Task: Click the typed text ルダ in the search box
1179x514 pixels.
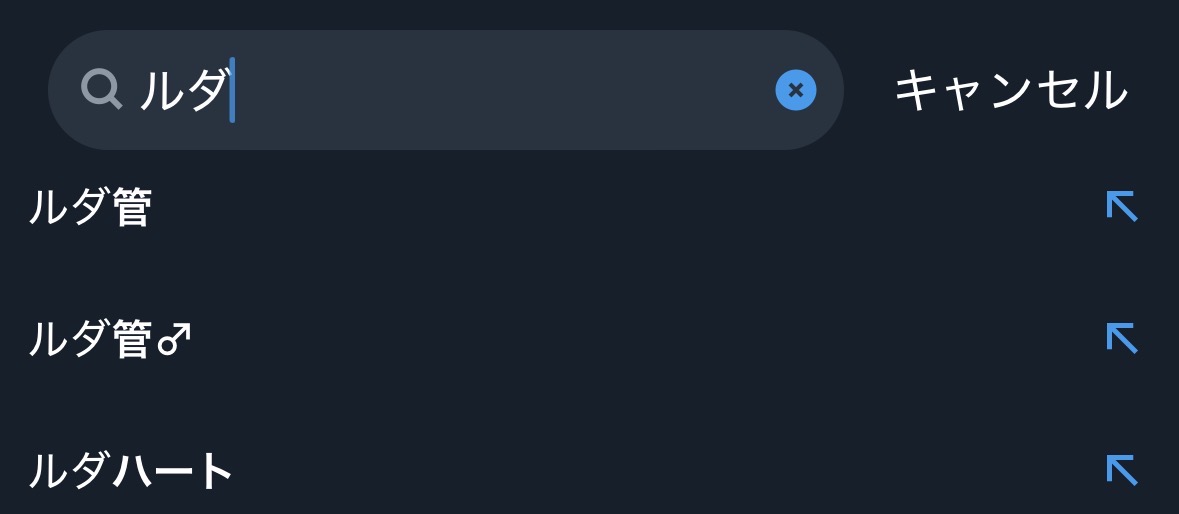Action: tap(182, 91)
